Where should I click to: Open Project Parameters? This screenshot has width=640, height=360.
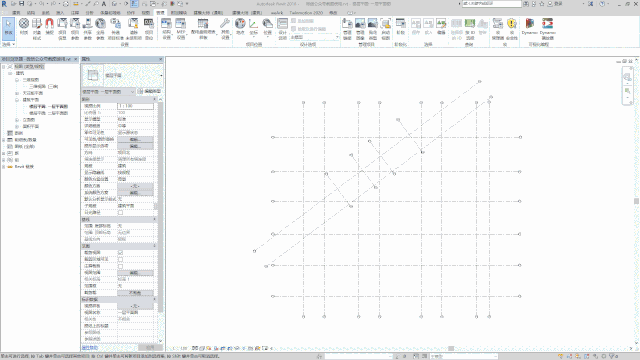[x=75, y=29]
